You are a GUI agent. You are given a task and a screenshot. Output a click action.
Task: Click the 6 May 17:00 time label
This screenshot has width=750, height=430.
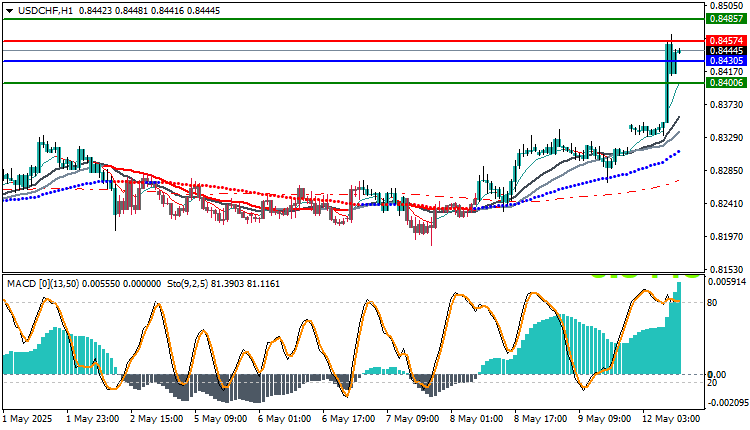[x=349, y=419]
